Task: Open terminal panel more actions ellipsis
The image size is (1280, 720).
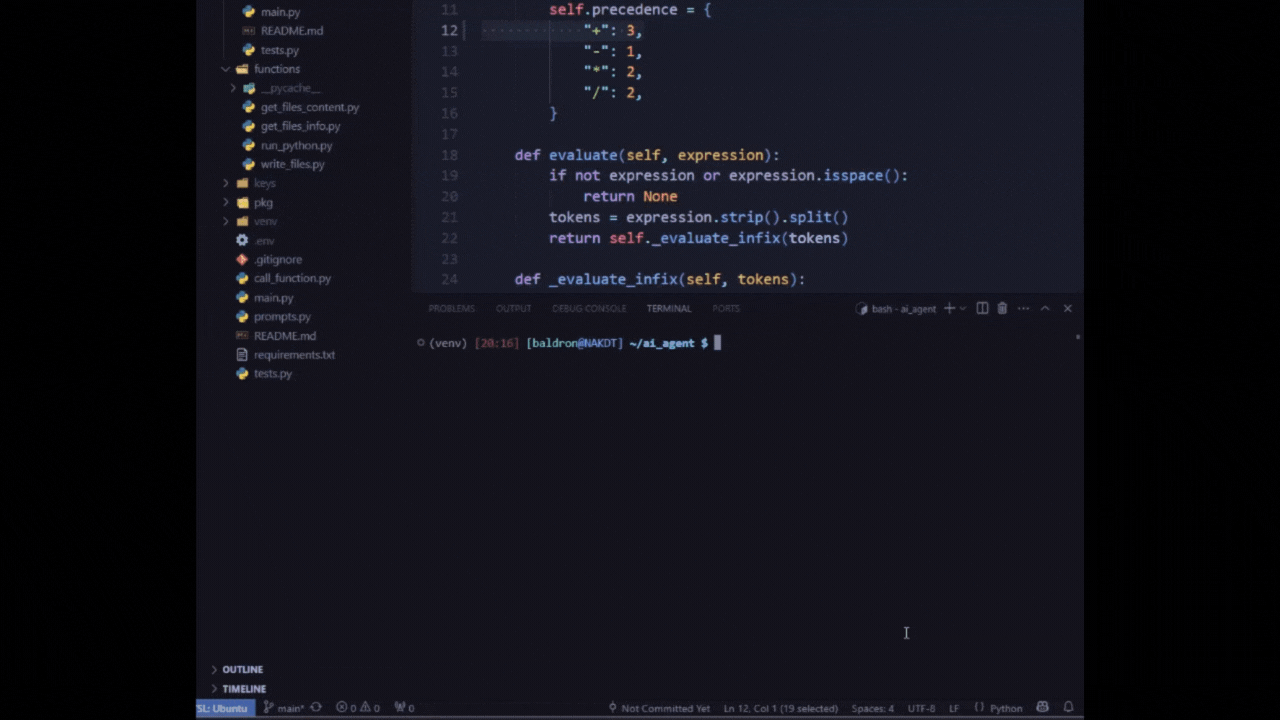Action: [x=1023, y=308]
